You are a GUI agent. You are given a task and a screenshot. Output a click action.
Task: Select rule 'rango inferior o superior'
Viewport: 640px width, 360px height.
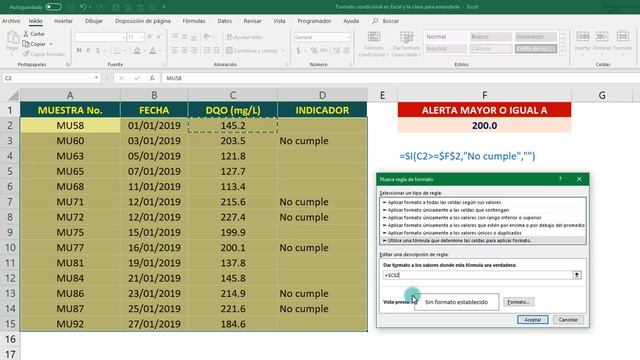coord(482,218)
